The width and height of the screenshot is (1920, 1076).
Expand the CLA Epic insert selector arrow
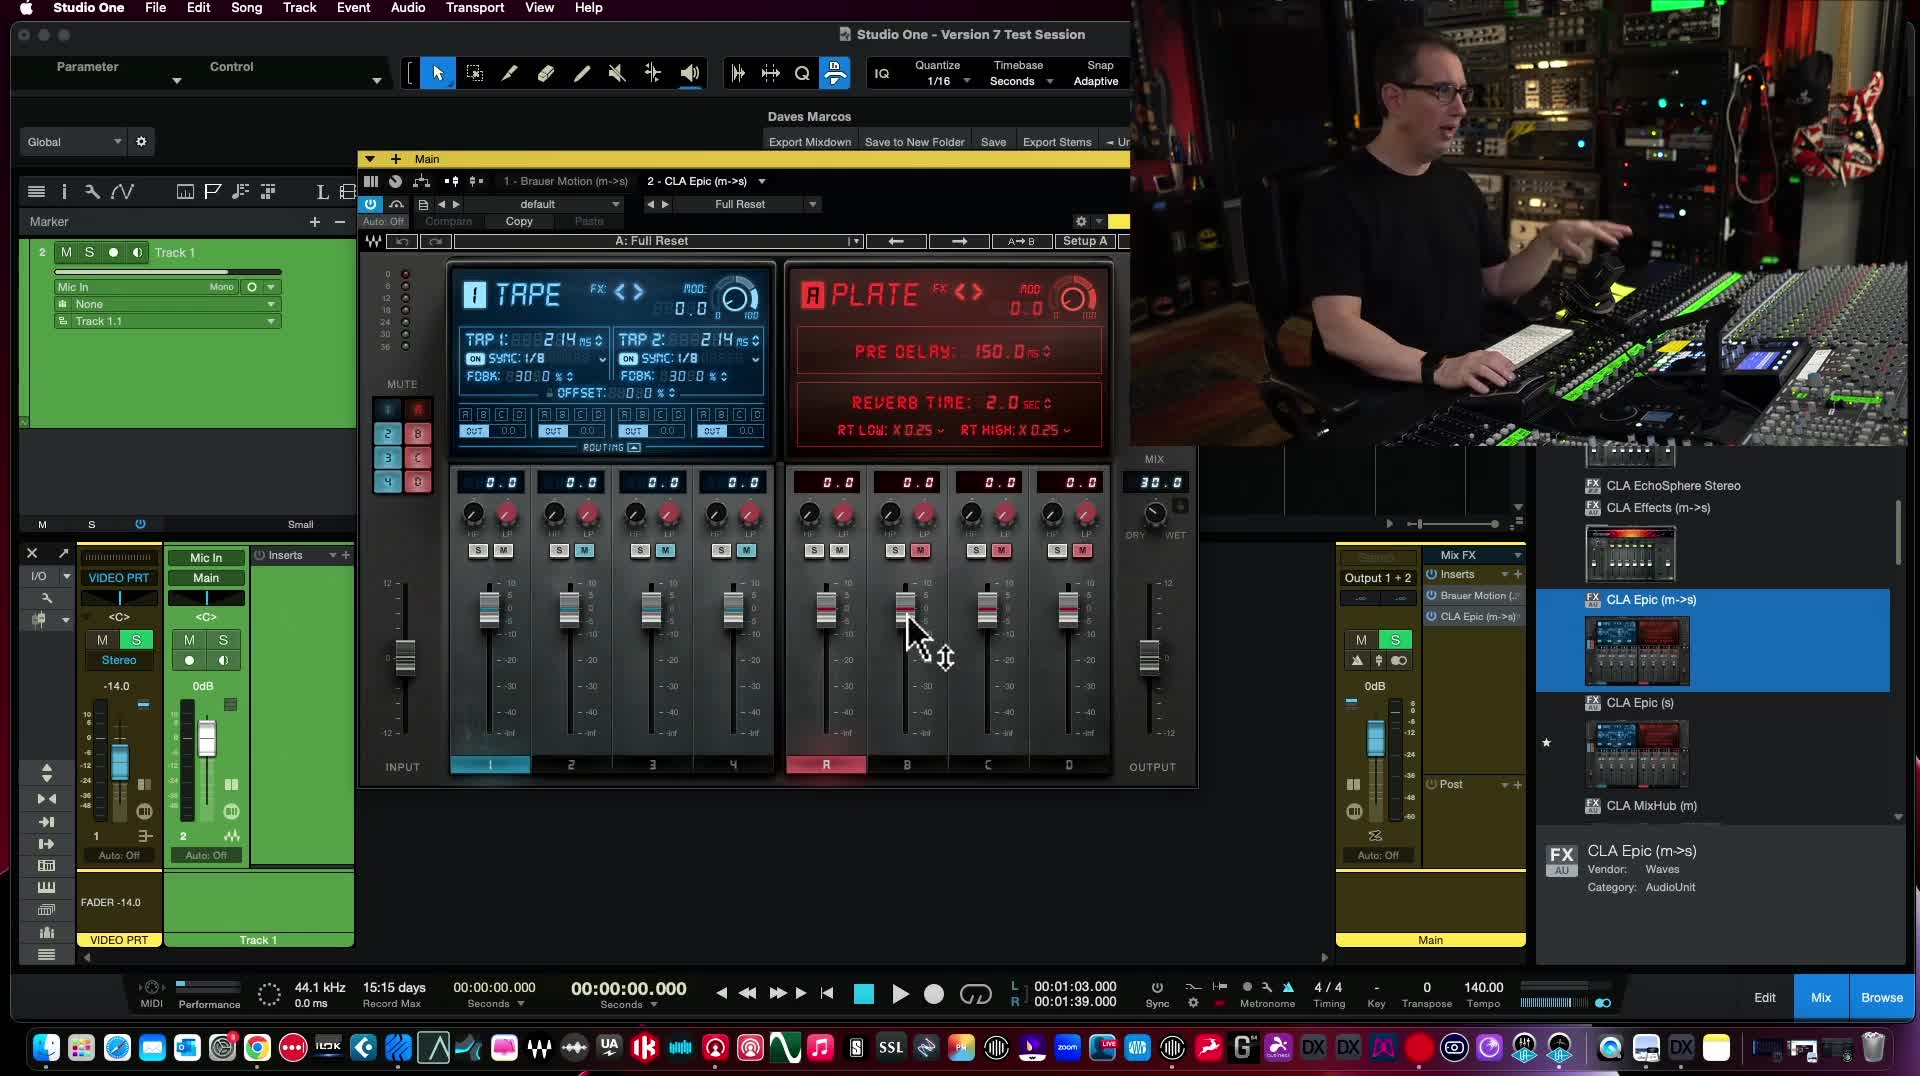(762, 181)
